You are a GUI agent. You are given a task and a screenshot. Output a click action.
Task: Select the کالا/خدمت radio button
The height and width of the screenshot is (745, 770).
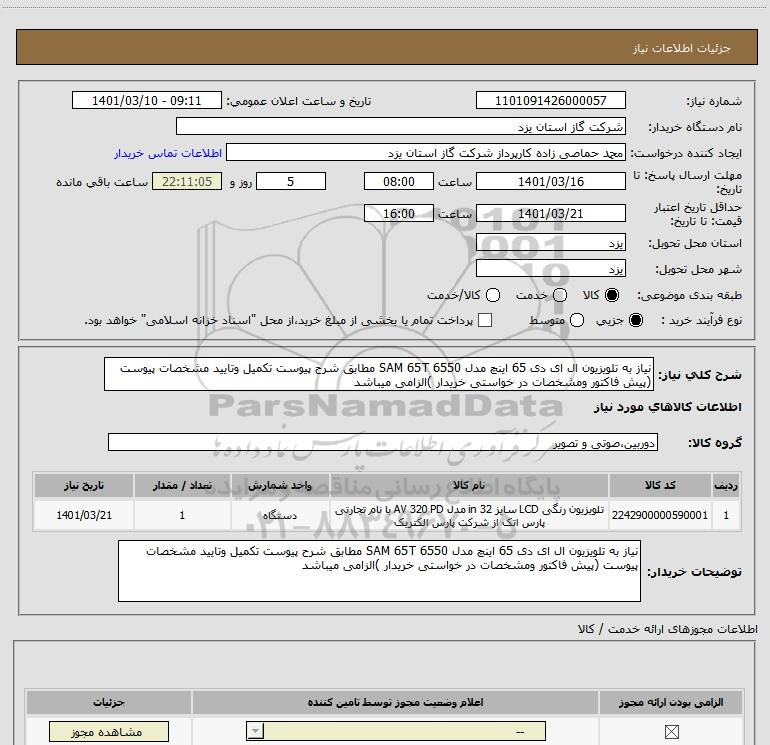point(493,295)
